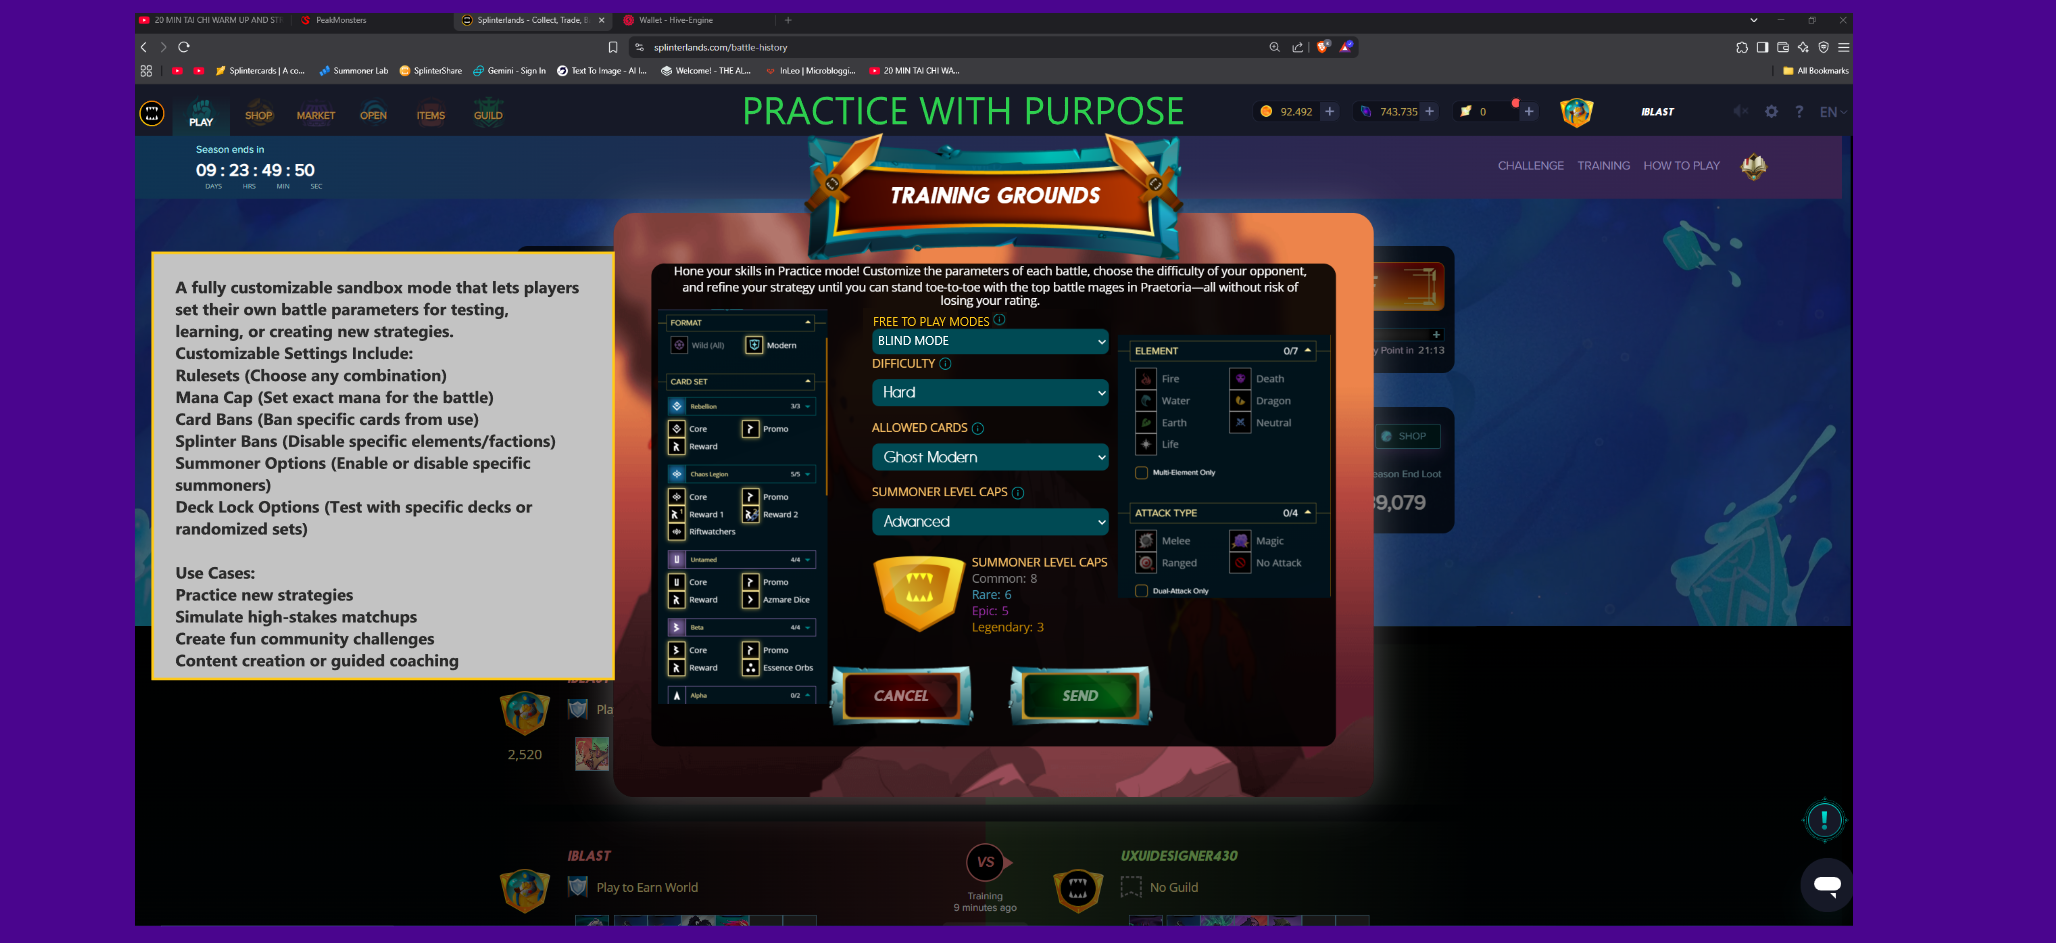Click the info icon beside Free To Play Modes
This screenshot has height=943, width=2056.
pos(999,320)
